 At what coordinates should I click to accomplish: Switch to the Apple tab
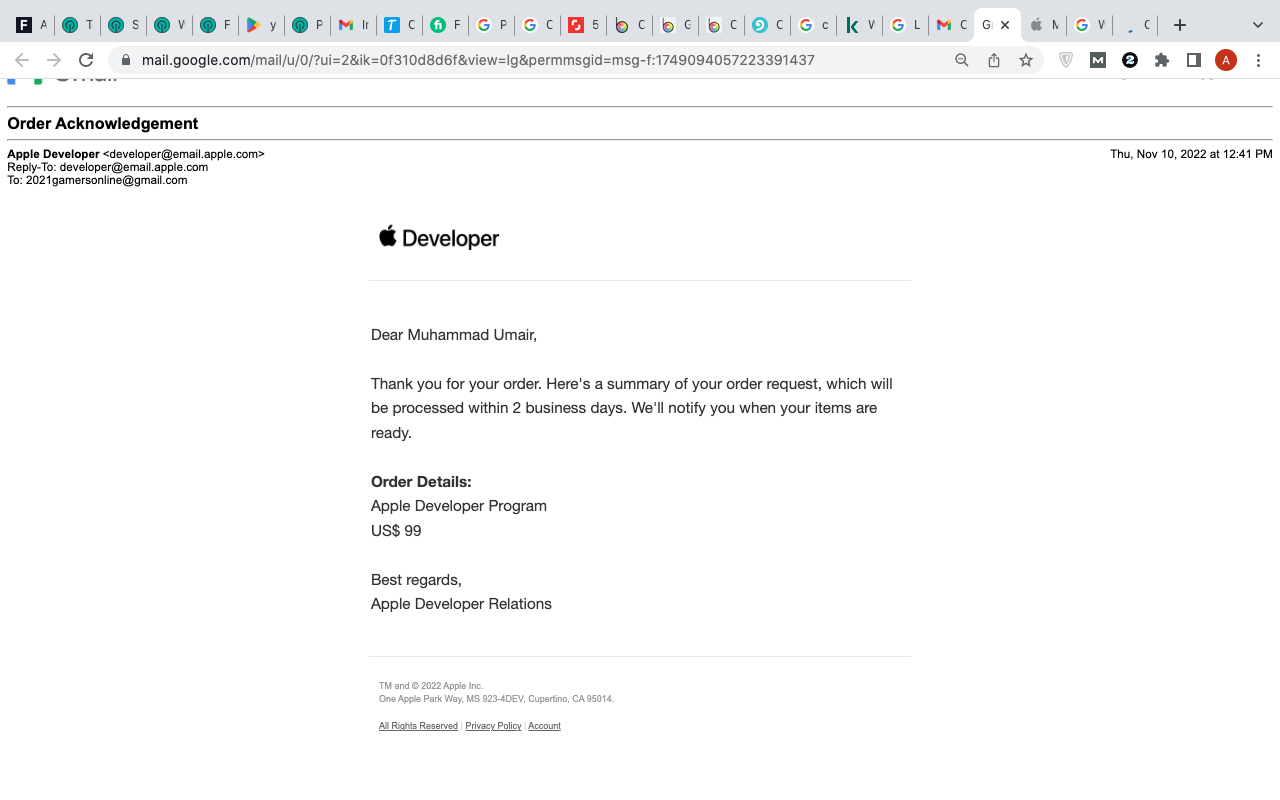pos(1043,25)
